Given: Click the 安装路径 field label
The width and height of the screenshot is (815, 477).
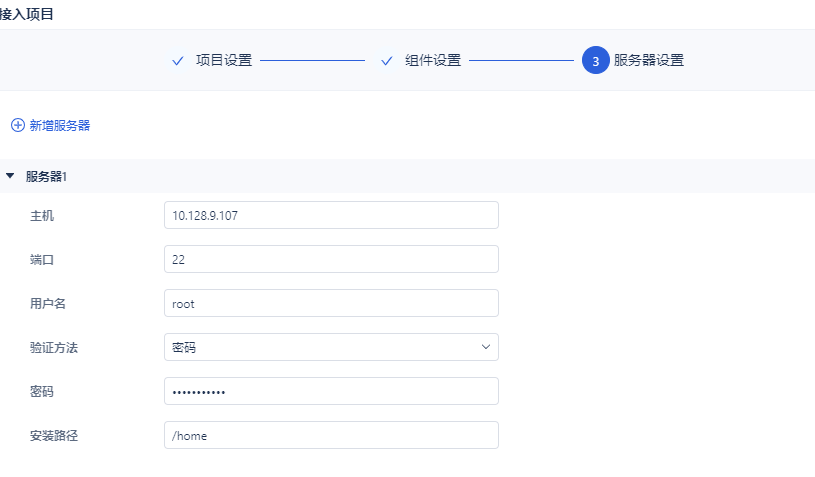Looking at the screenshot, I should tap(54, 435).
